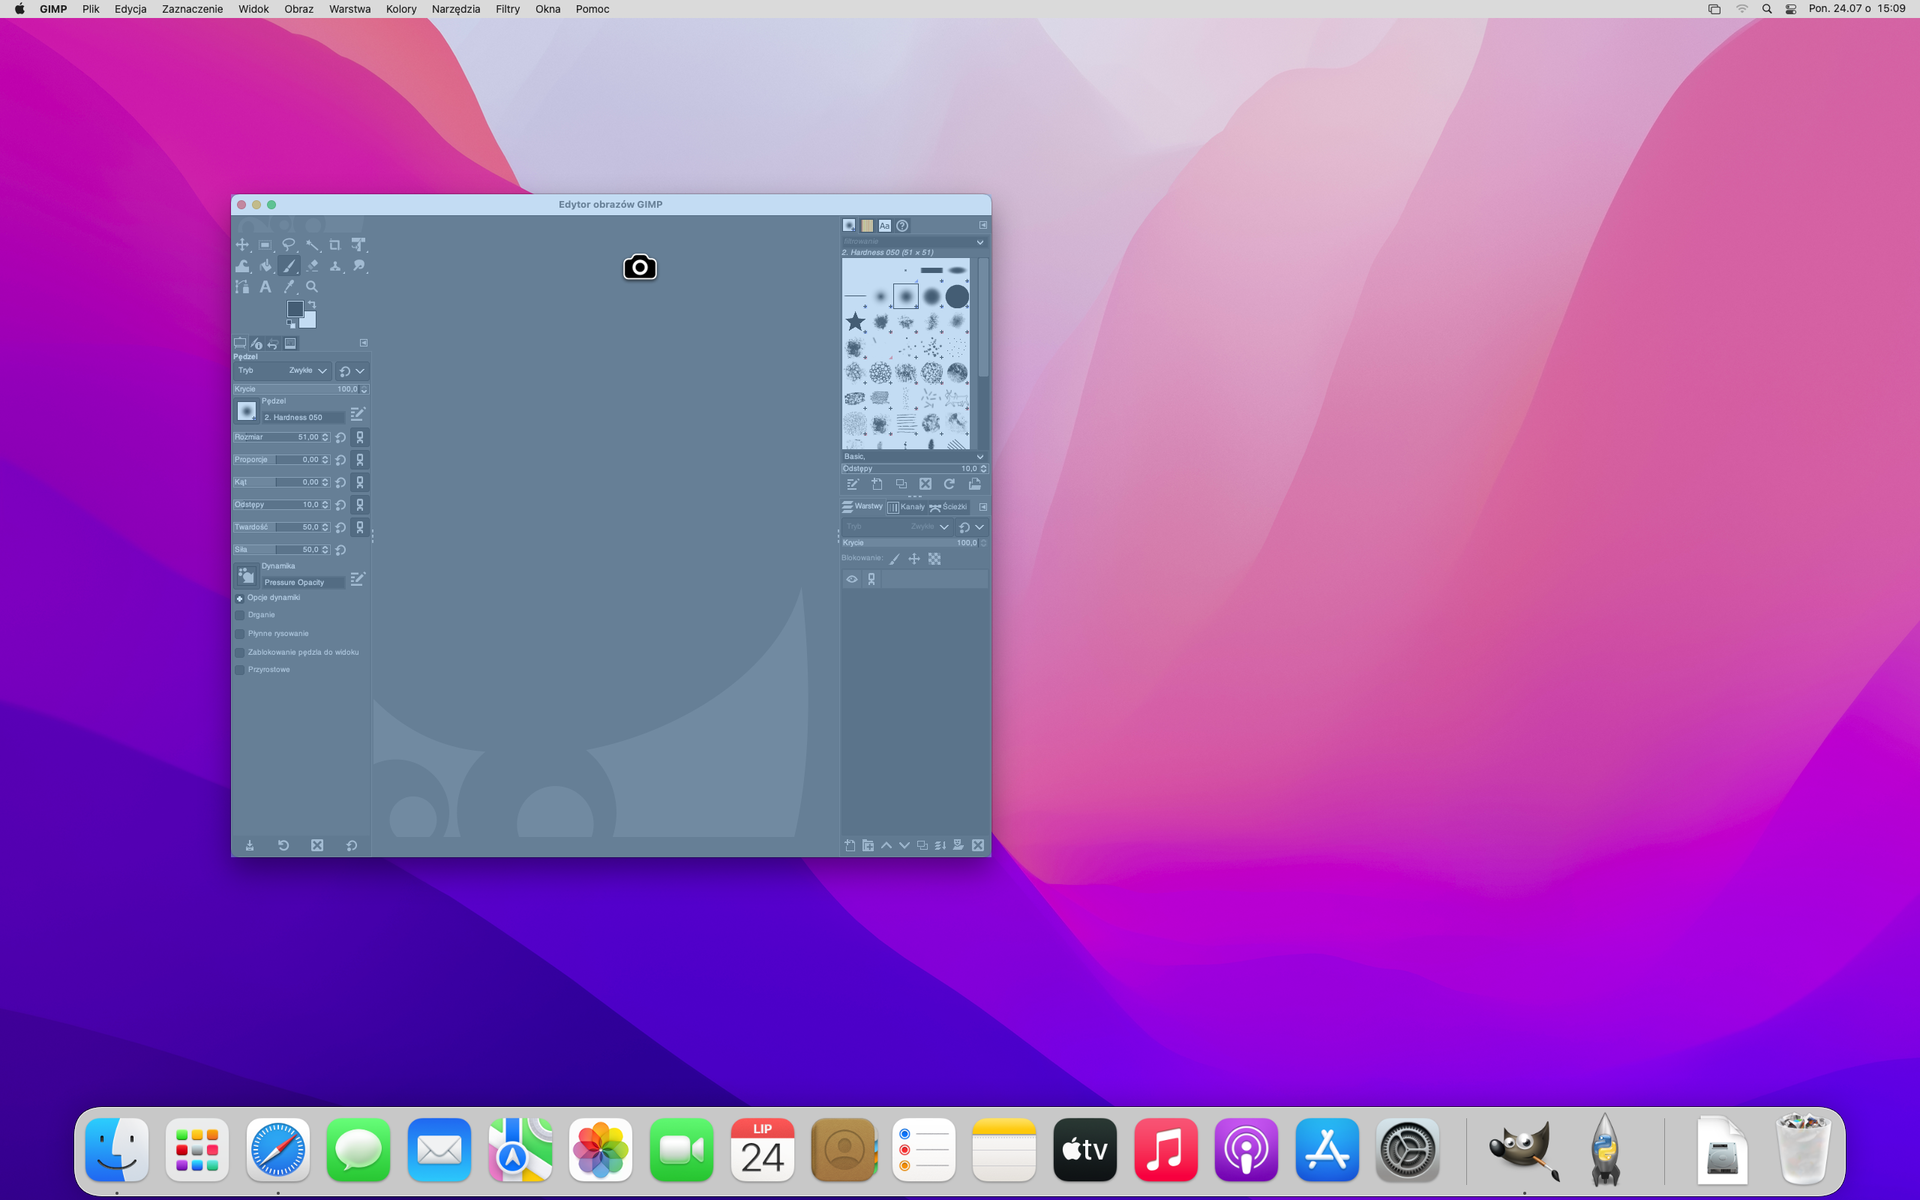Select the star-shaped brush thumbnail
The image size is (1920, 1200).
(x=855, y=322)
